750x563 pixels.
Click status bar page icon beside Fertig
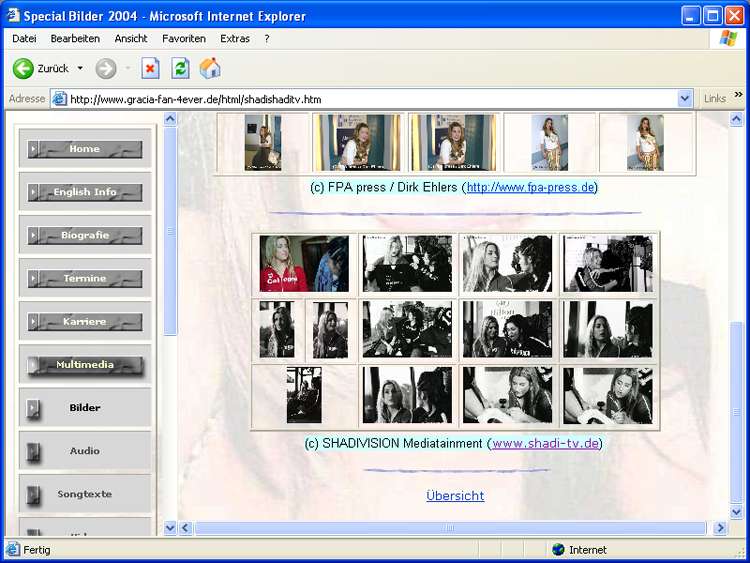(x=13, y=549)
